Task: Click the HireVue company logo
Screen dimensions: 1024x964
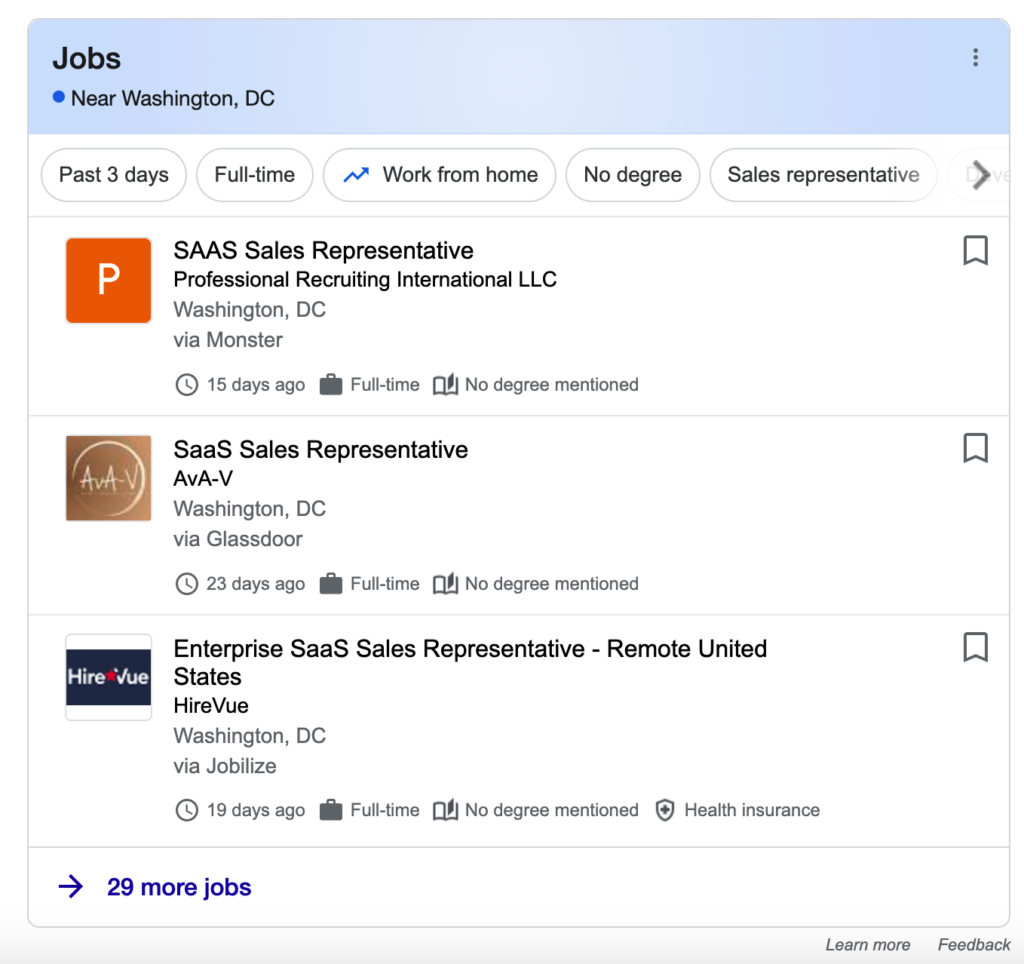Action: [x=108, y=677]
